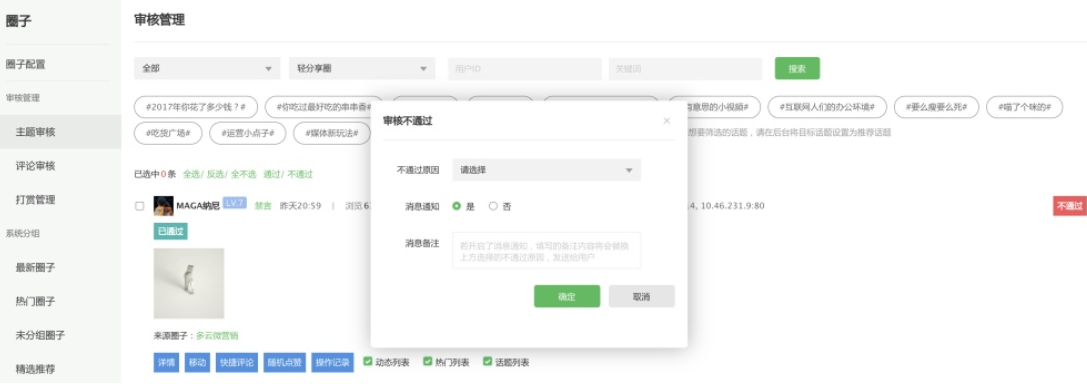Confirm with the green 确定 button
The image size is (1087, 384).
tap(567, 296)
